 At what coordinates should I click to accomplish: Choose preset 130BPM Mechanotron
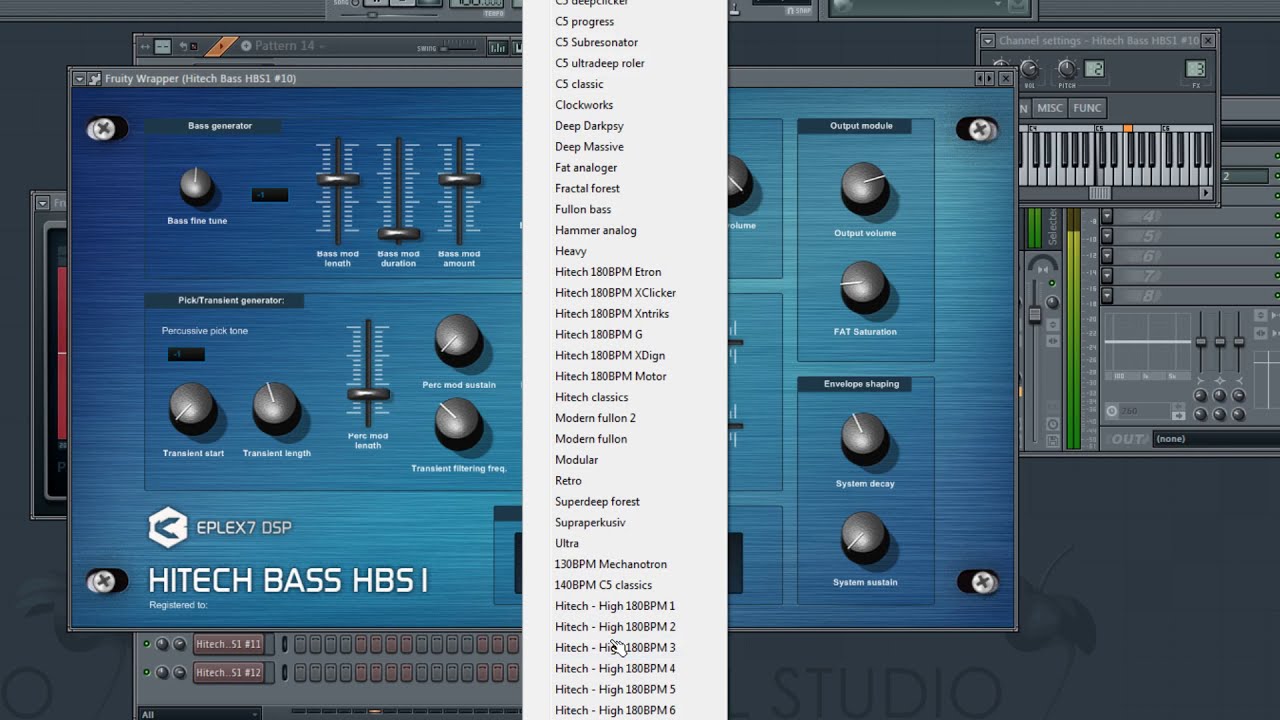point(611,564)
